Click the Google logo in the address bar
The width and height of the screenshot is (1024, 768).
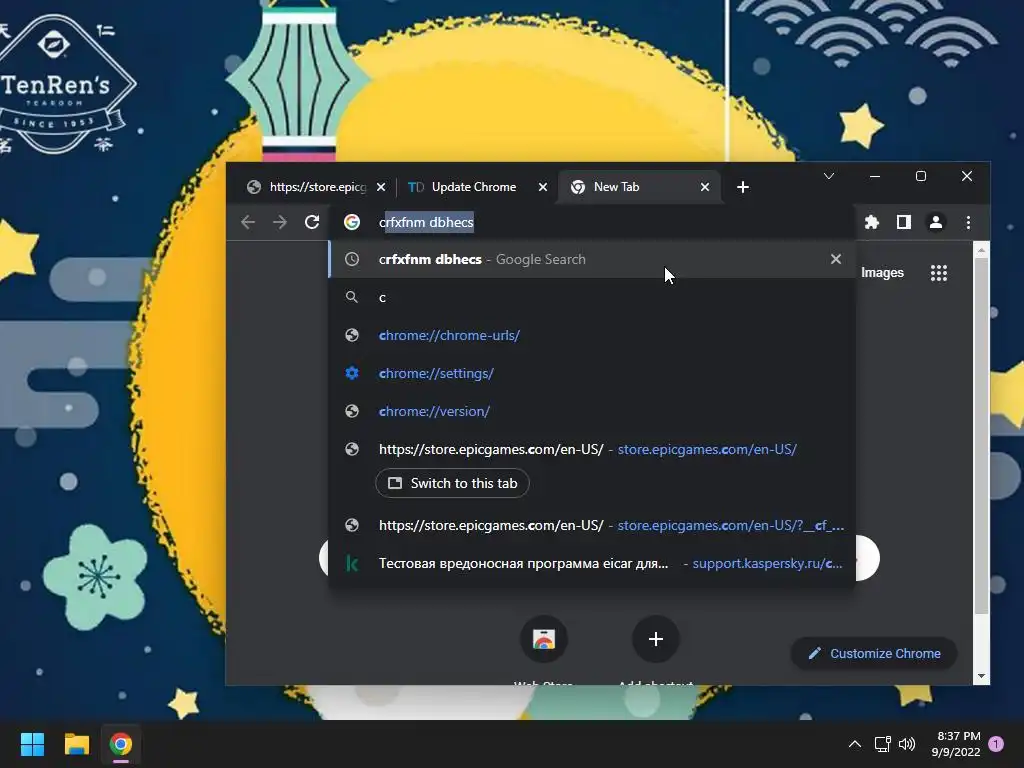pyautogui.click(x=352, y=222)
